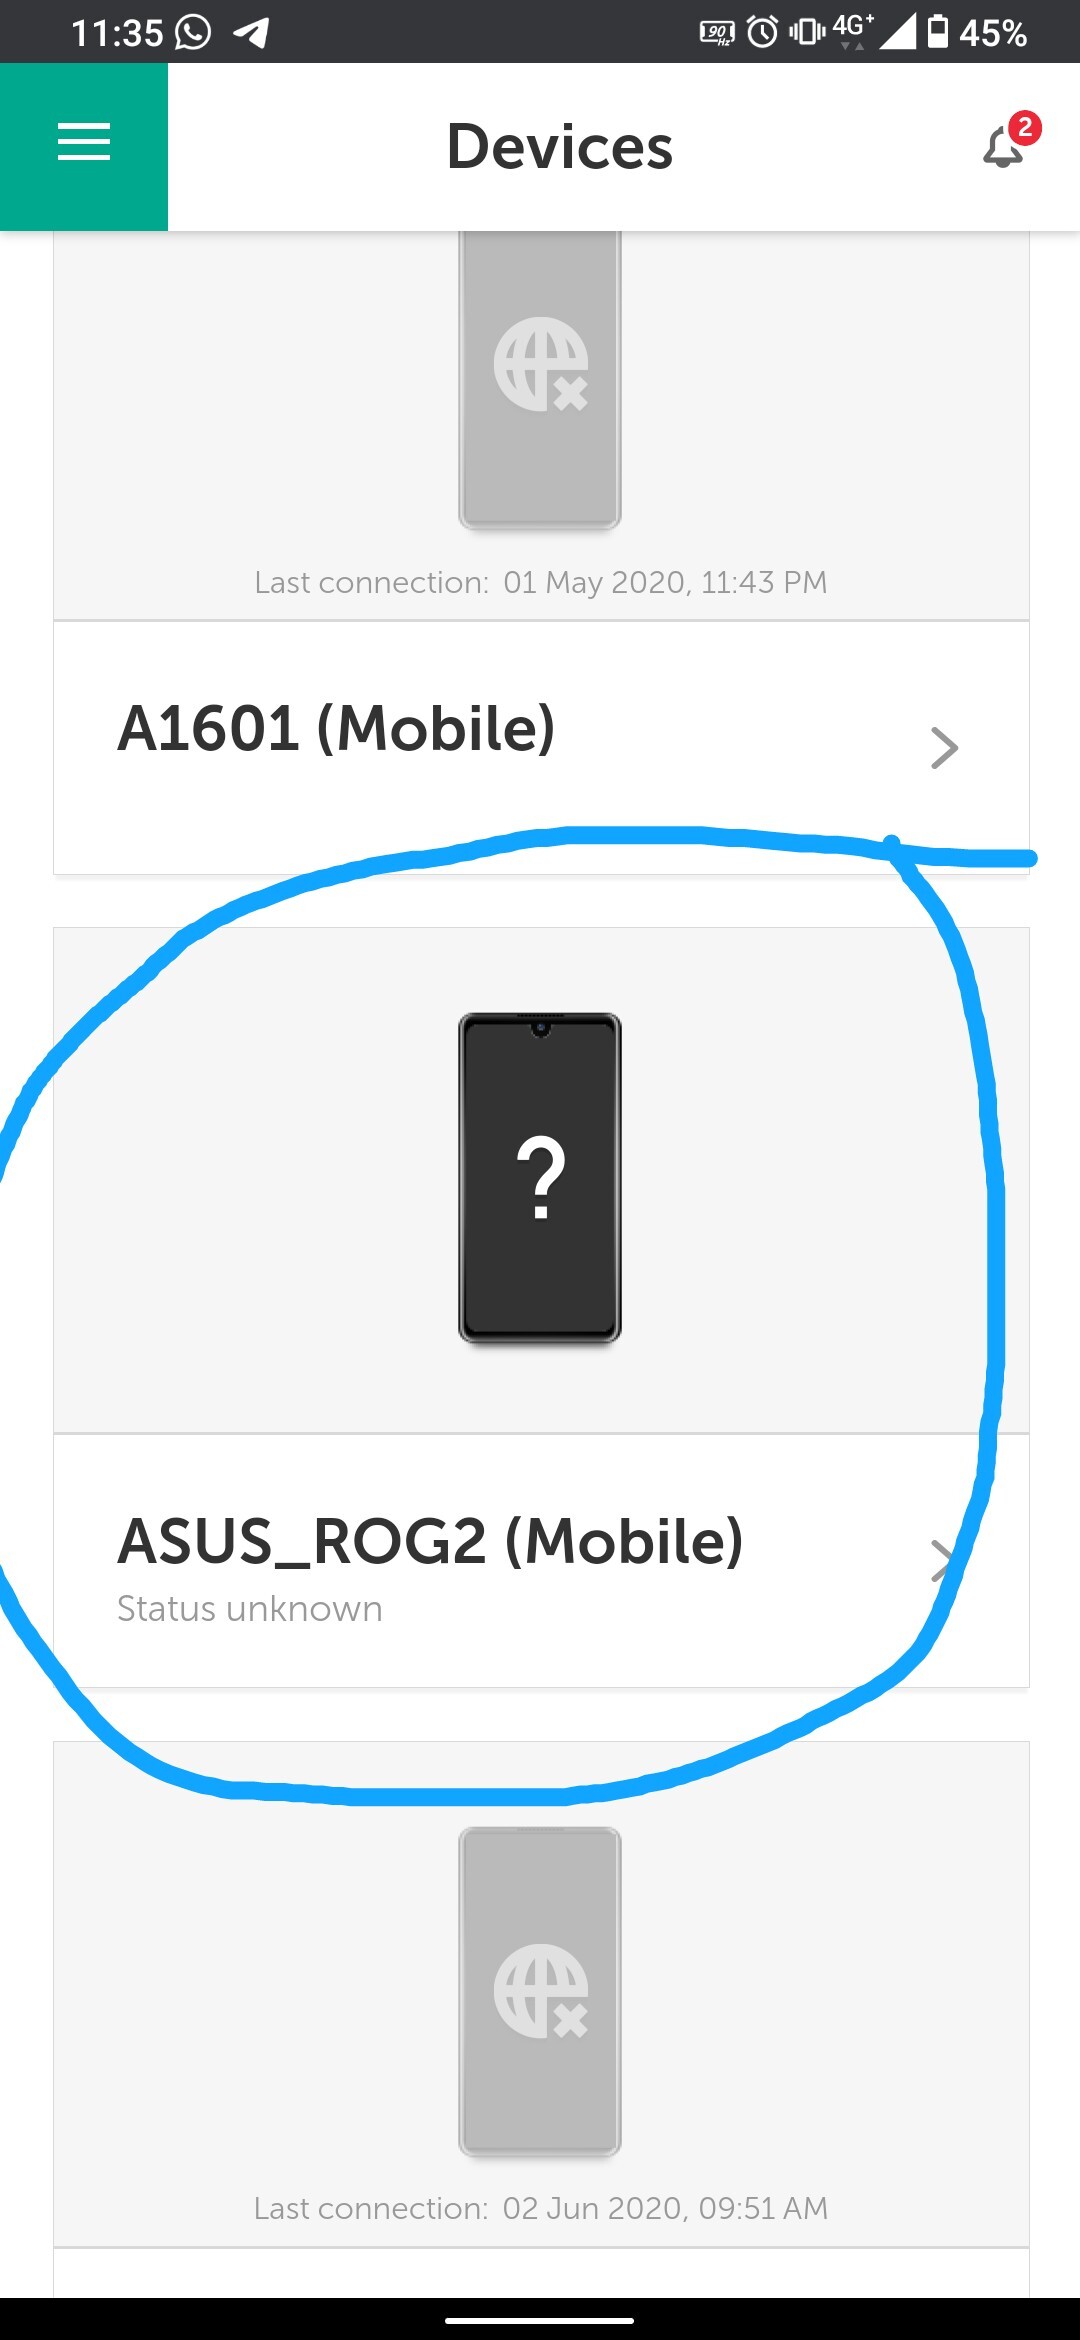
Task: Tap the Status unknown label
Action: 250,1609
